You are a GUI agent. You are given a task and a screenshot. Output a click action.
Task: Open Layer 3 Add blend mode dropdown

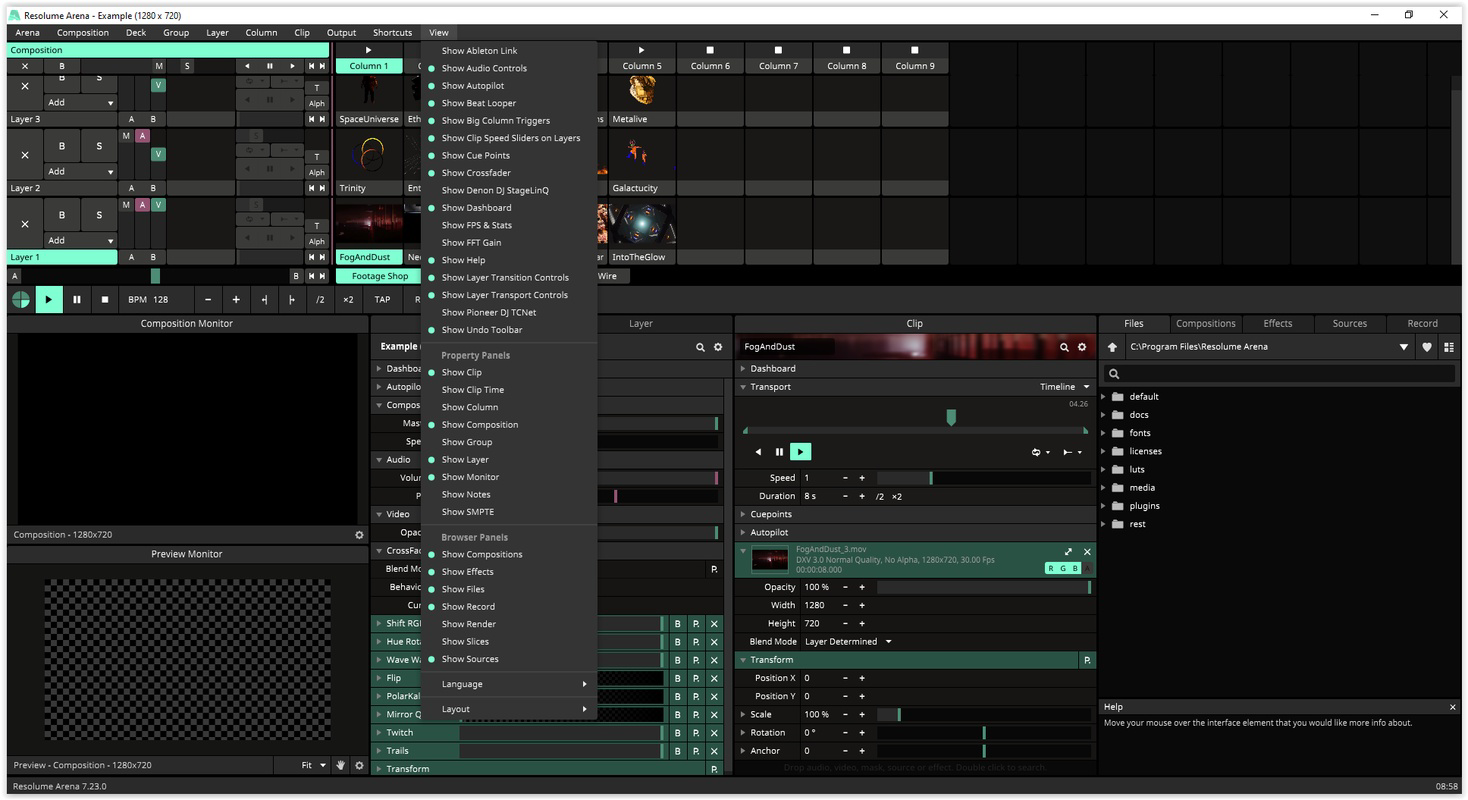coord(81,102)
